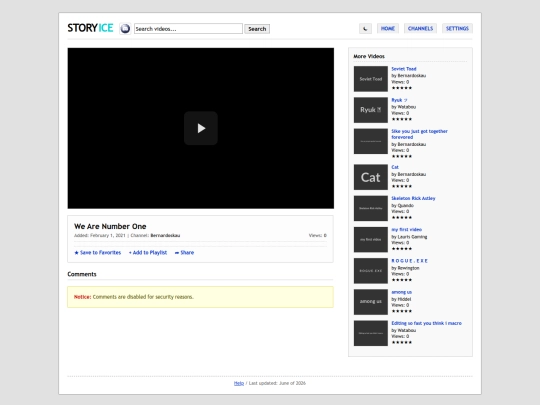Screen dimensions: 540x405
Task: Open 'Editing so fast you think I macro' link
Action: (426, 323)
